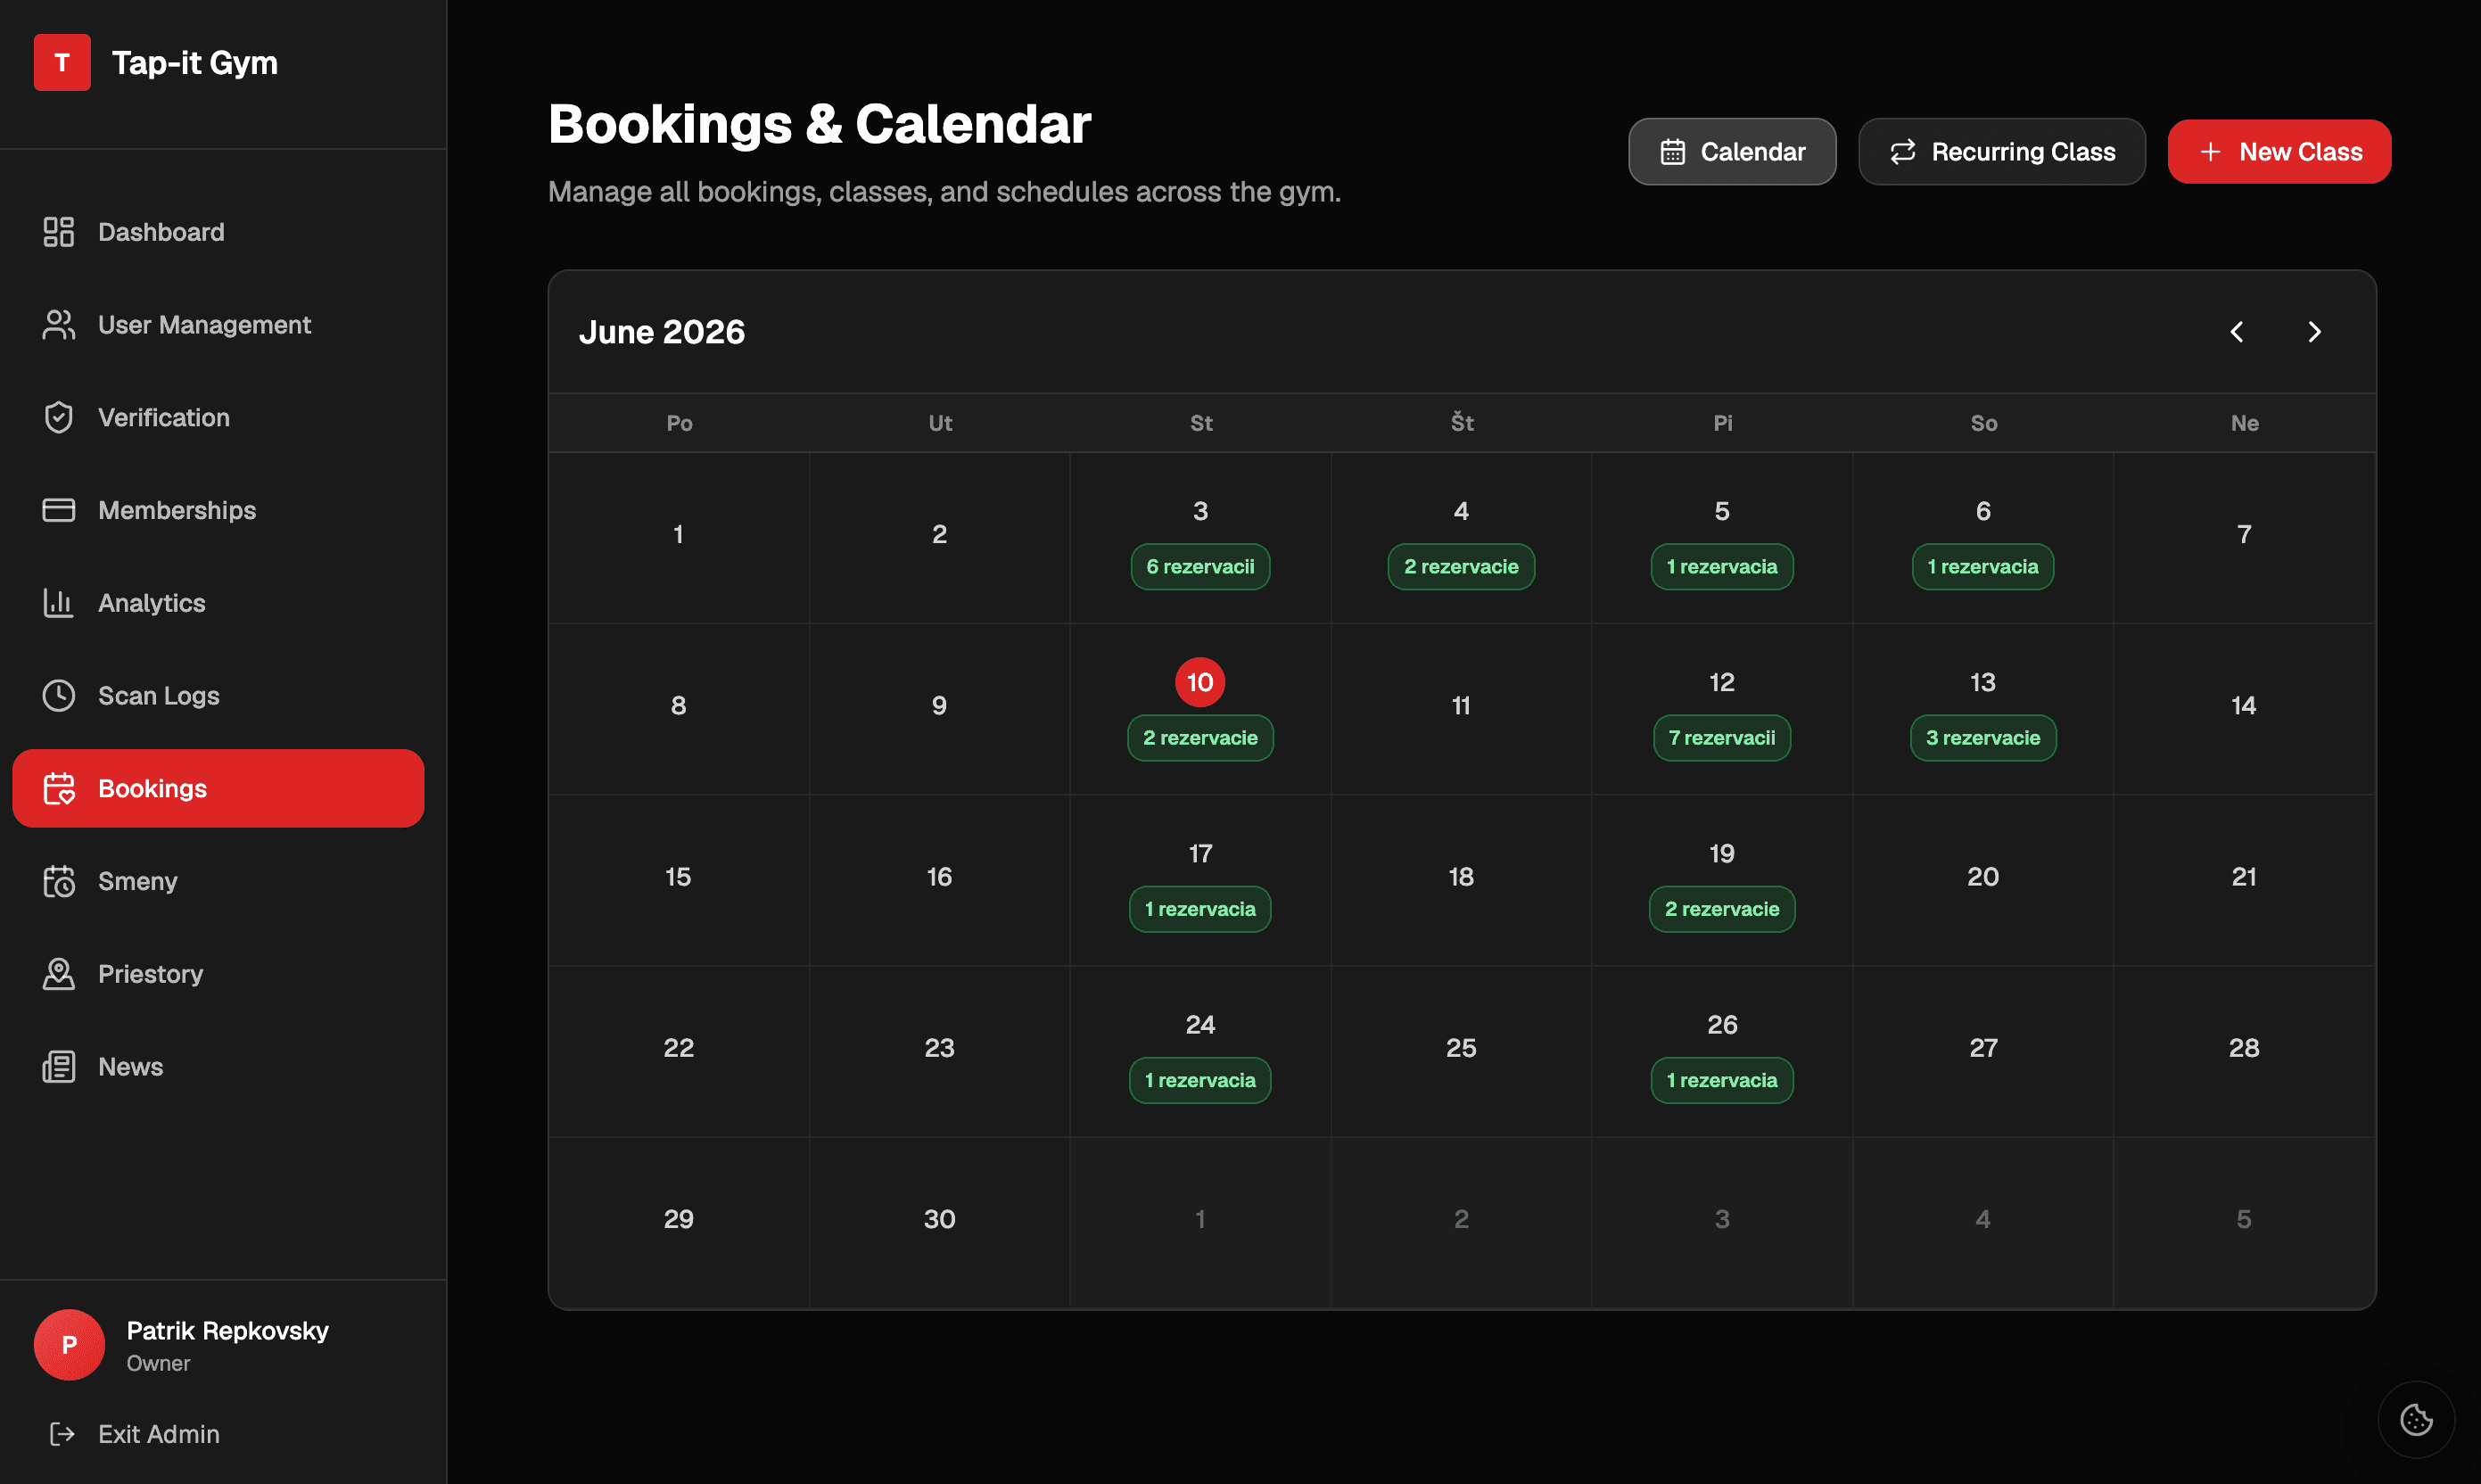Click the repeat arrows icon in Recurring Class
The width and height of the screenshot is (2481, 1484).
tap(1903, 152)
